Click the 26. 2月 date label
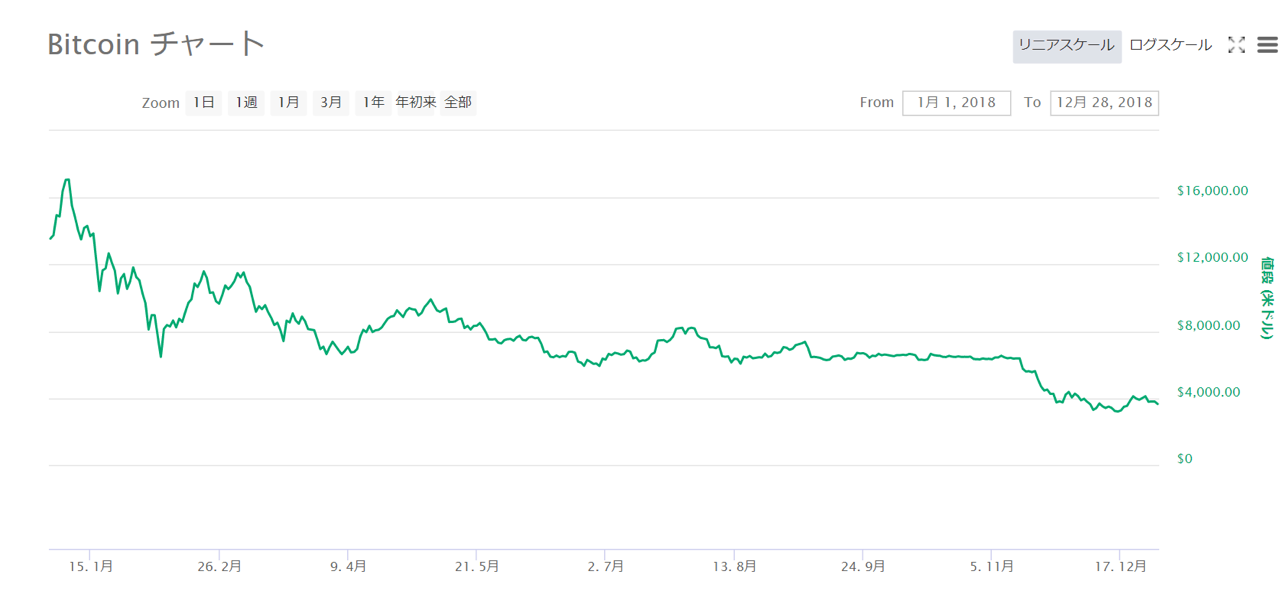Viewport: 1284px width, 608px height. (219, 566)
